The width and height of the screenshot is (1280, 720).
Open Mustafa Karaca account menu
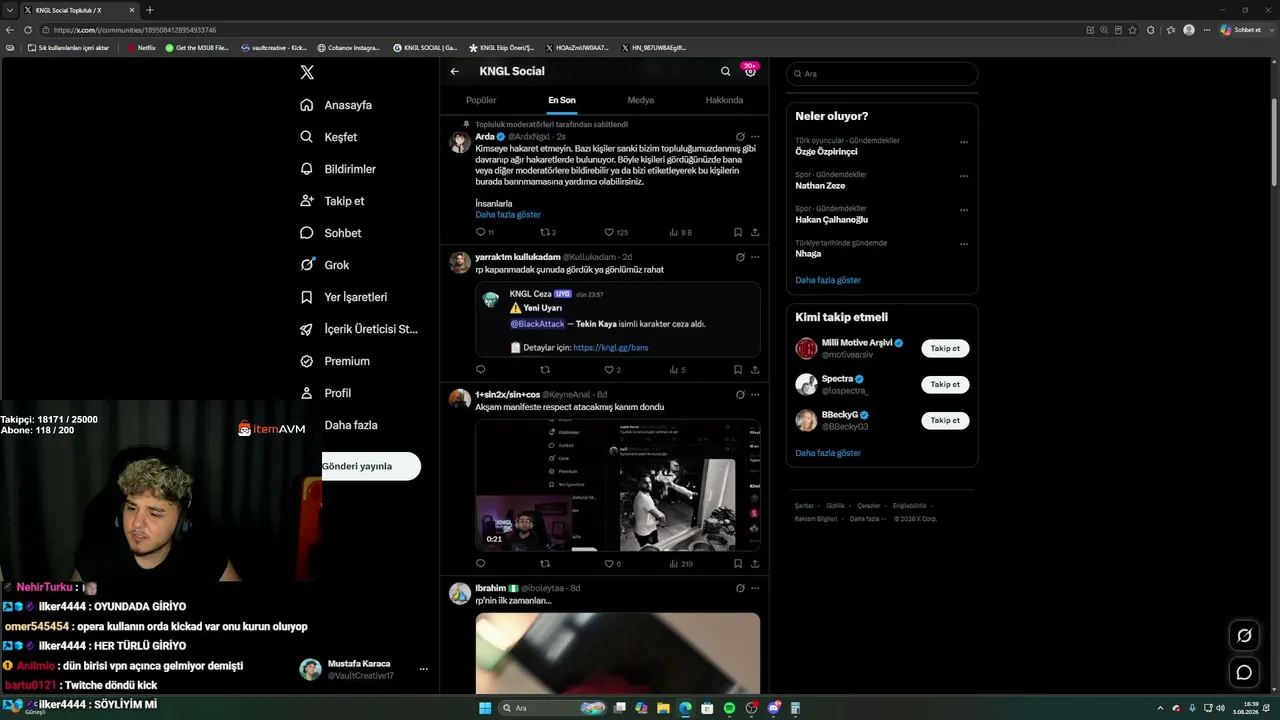point(365,669)
